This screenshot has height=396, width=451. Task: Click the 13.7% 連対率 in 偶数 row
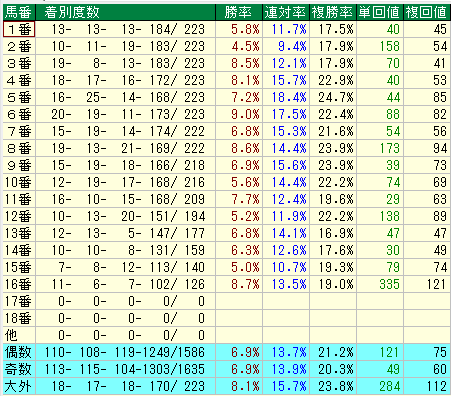click(x=286, y=352)
